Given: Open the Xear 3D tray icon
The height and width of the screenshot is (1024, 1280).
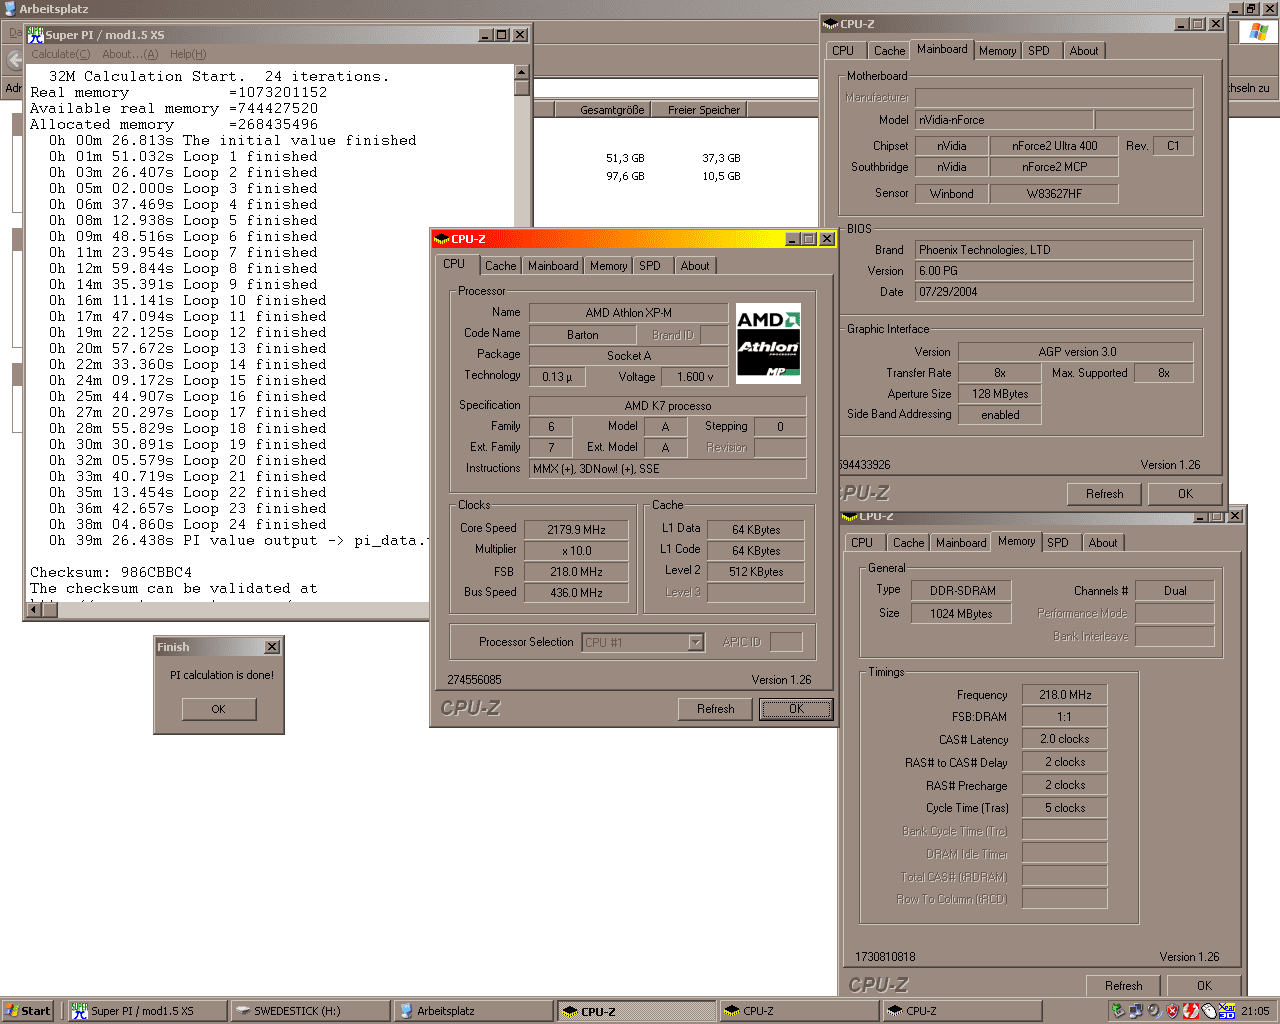Looking at the screenshot, I should click(x=1227, y=1011).
